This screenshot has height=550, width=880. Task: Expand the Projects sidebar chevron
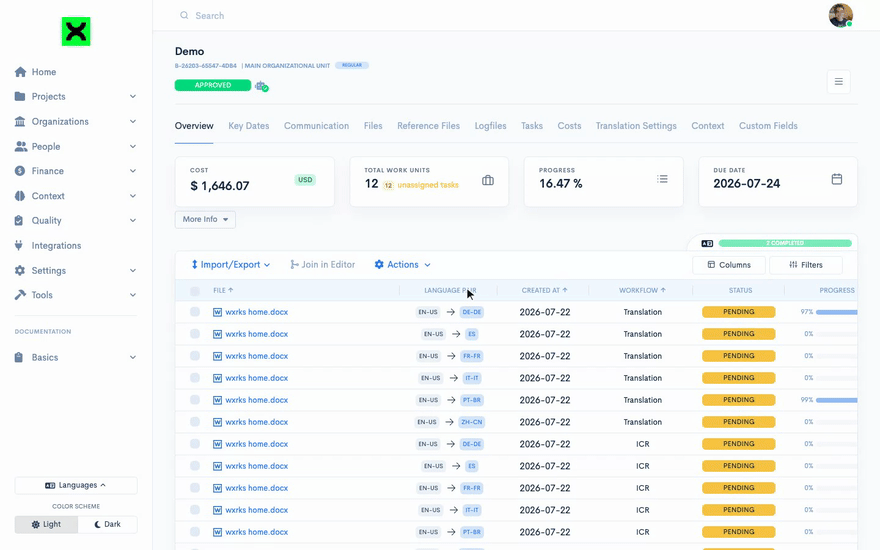(x=132, y=97)
